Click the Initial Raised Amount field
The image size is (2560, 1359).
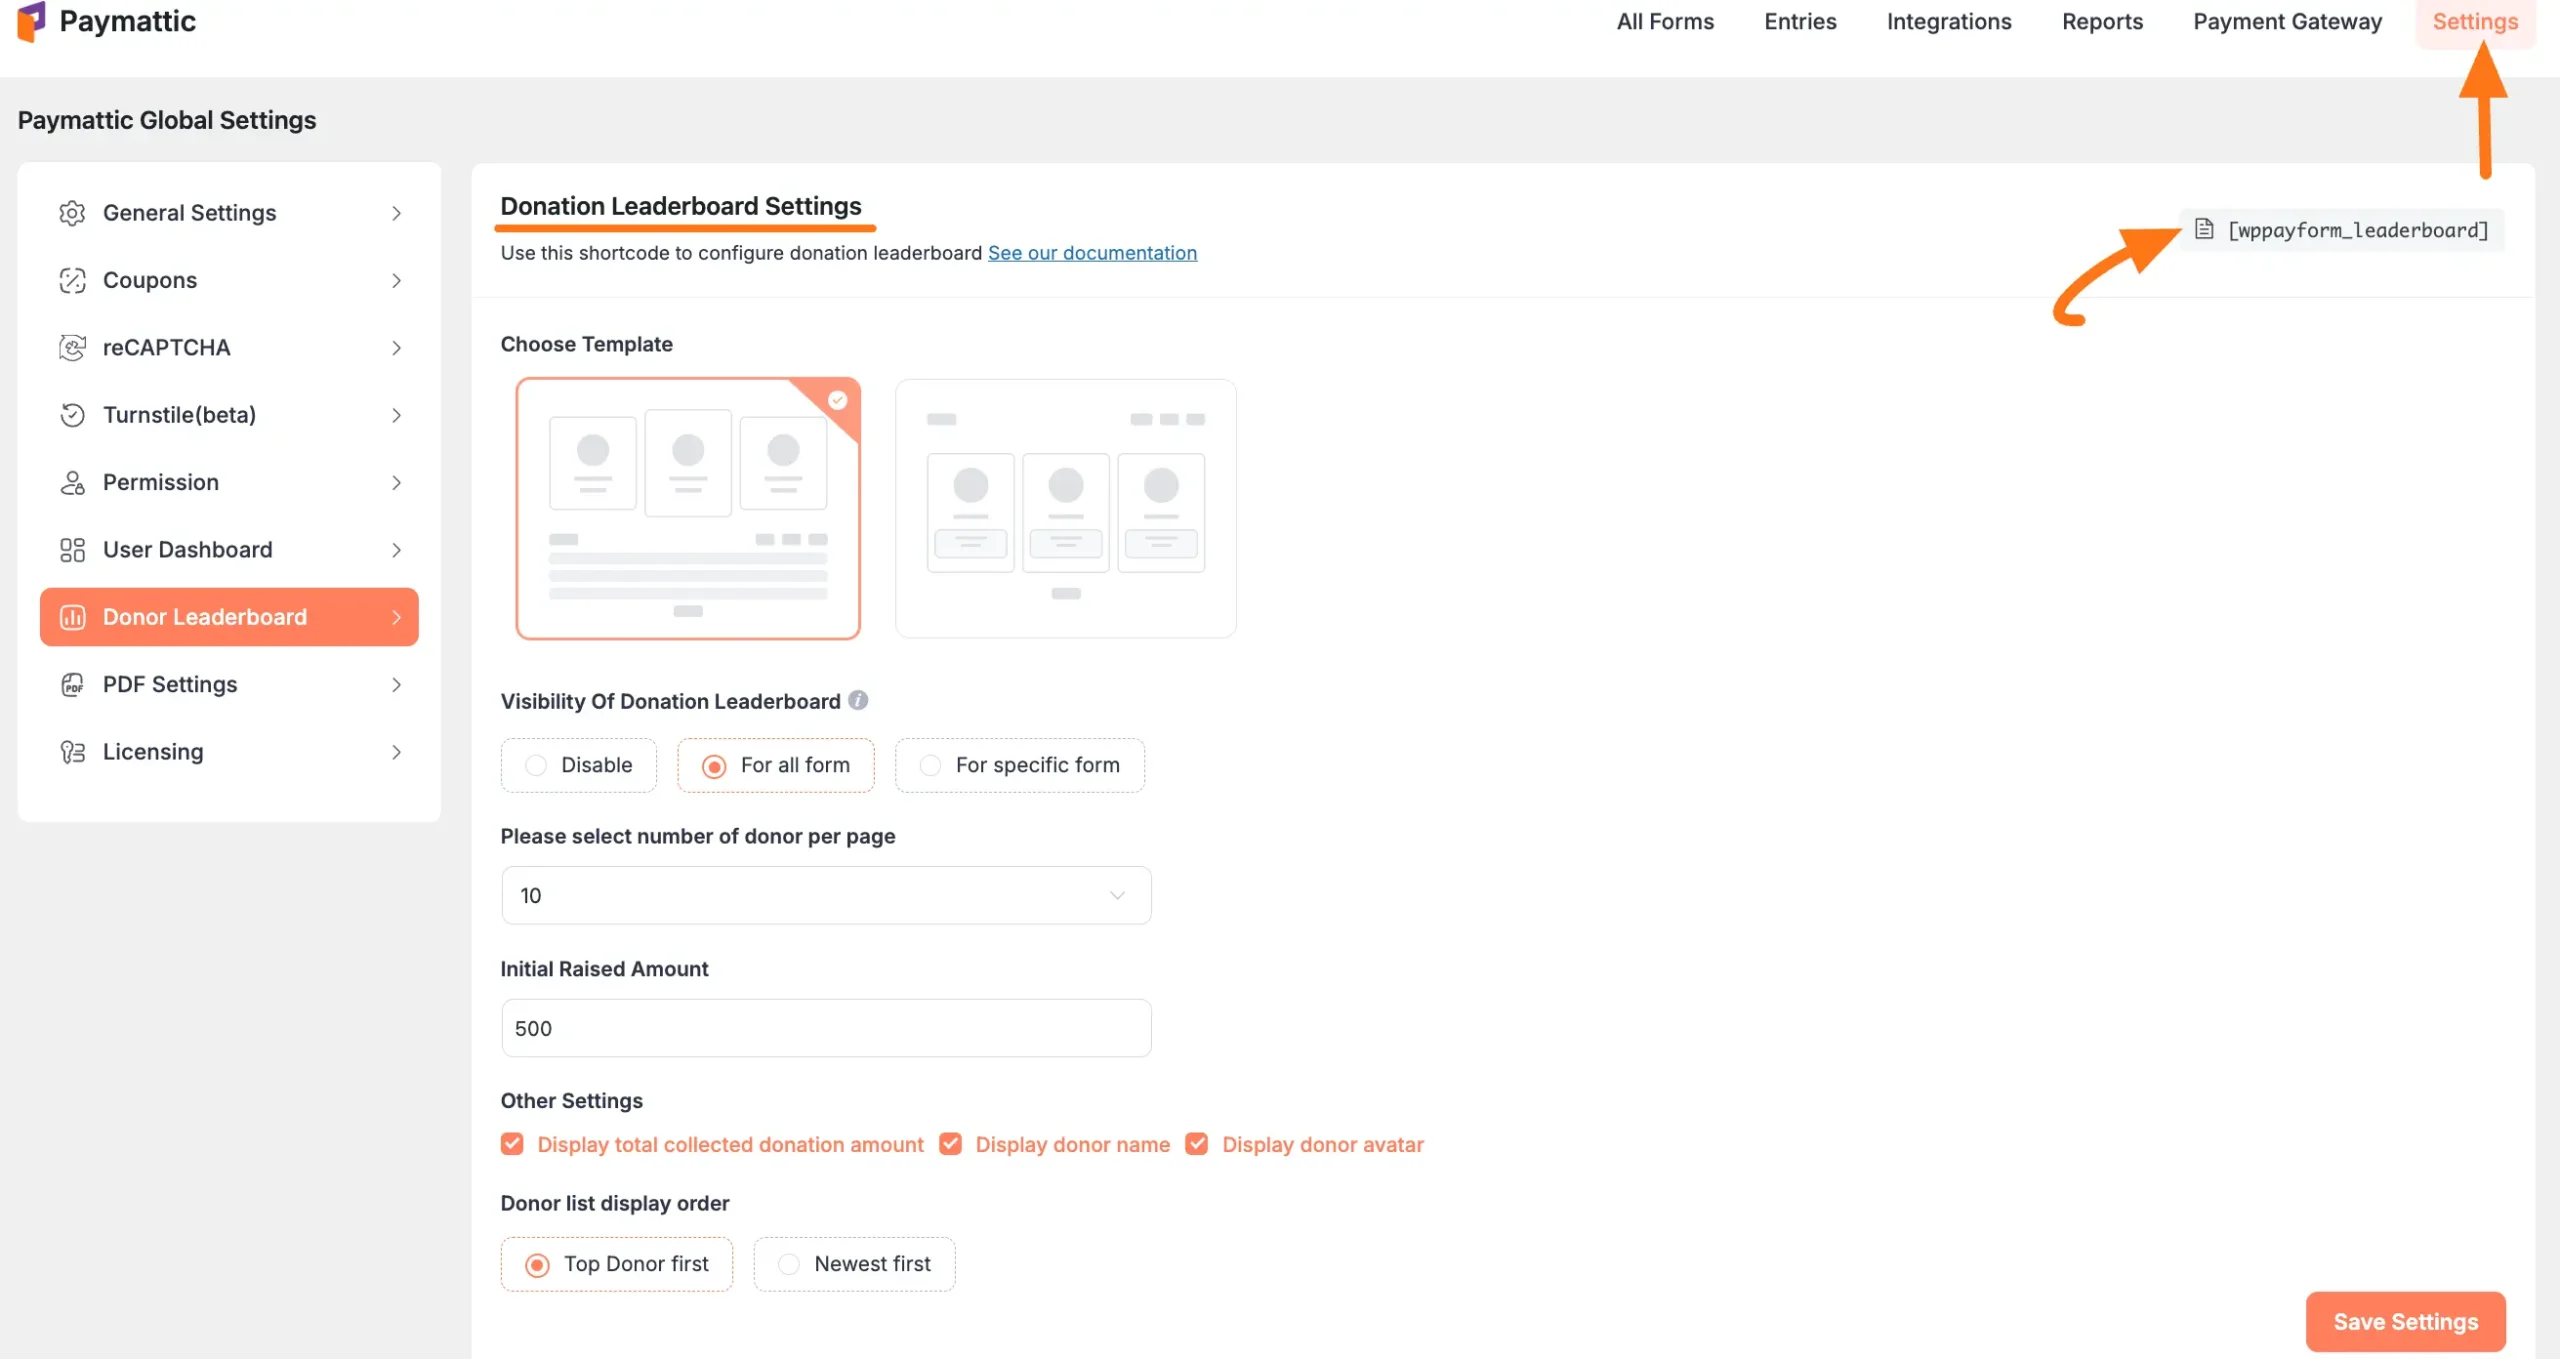tap(826, 1028)
